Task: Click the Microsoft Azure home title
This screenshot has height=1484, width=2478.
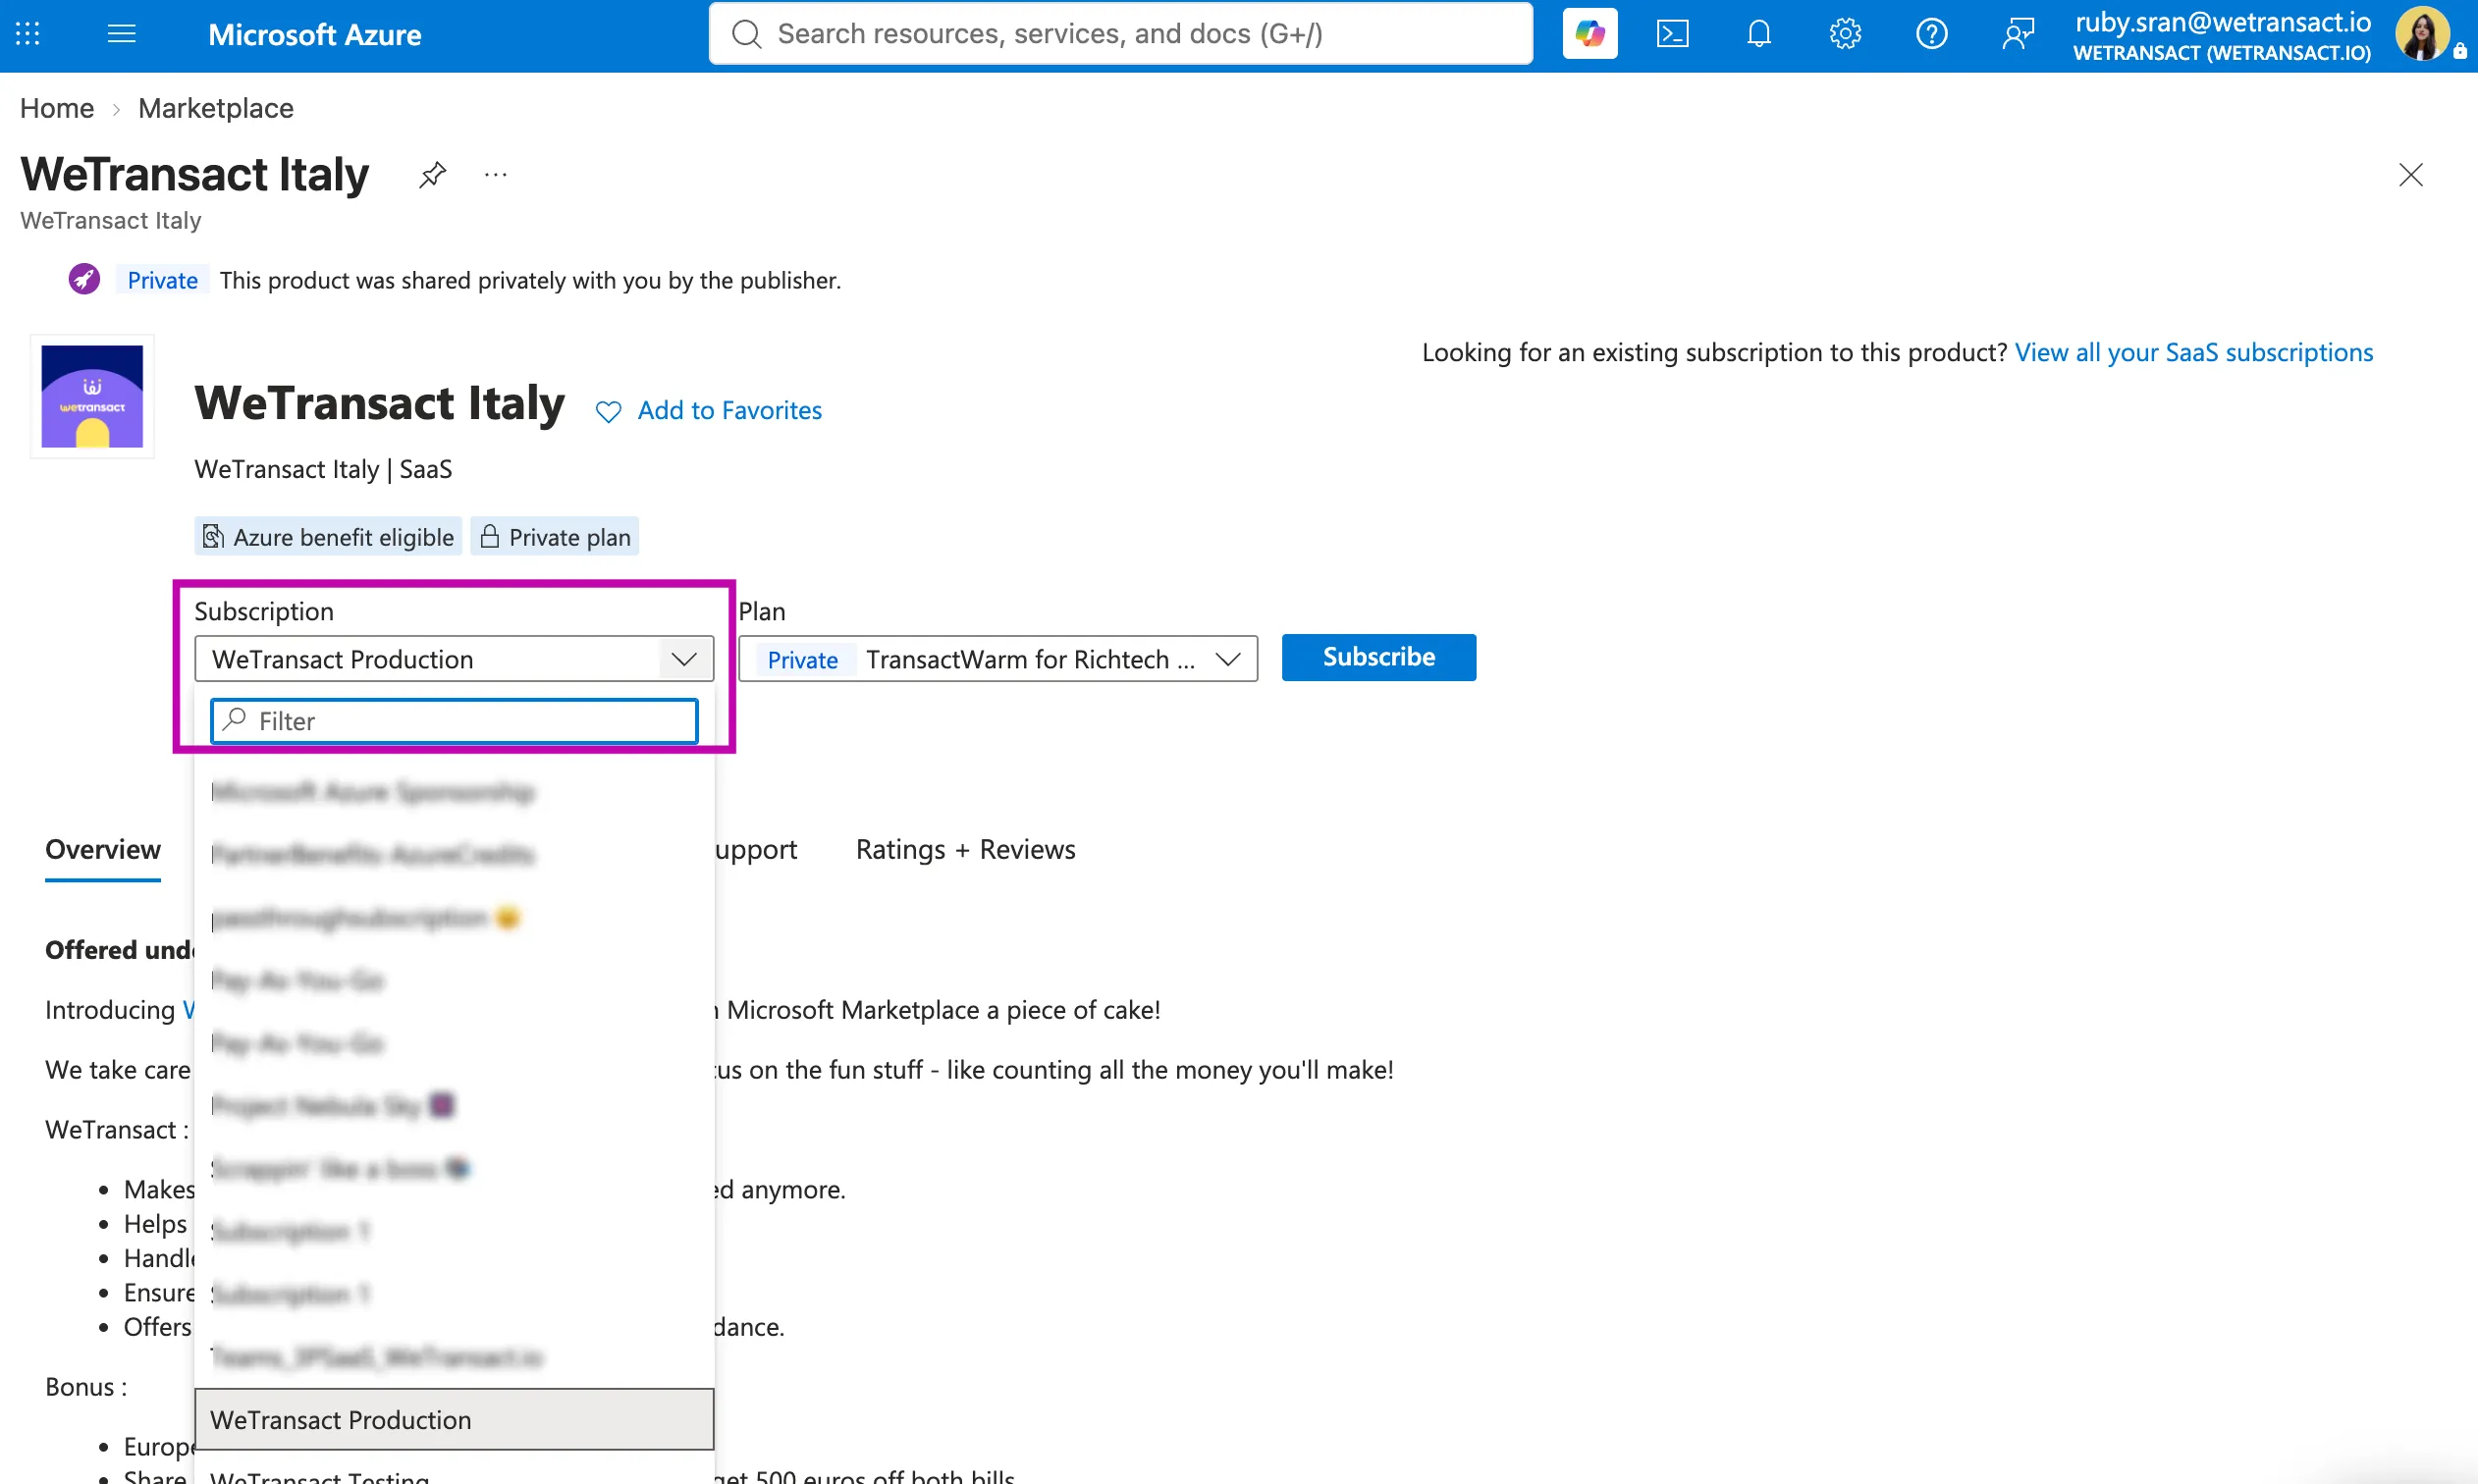Action: 314,34
